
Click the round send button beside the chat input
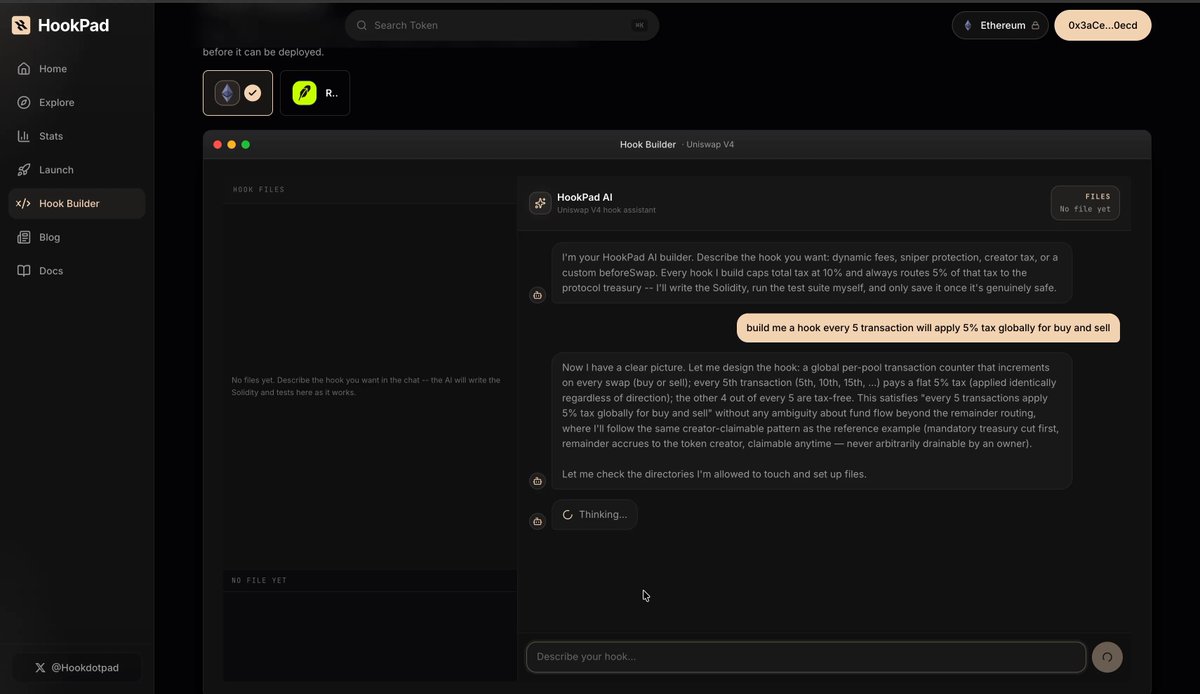click(x=1107, y=657)
